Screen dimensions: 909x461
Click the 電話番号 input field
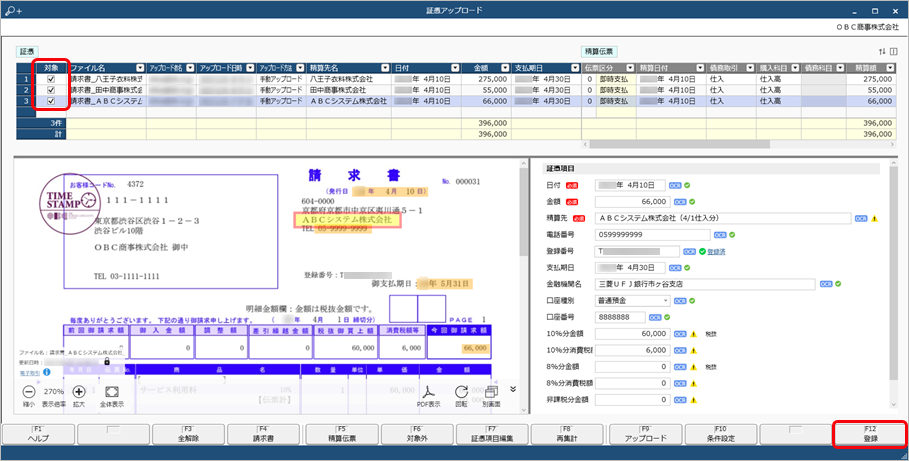point(652,235)
